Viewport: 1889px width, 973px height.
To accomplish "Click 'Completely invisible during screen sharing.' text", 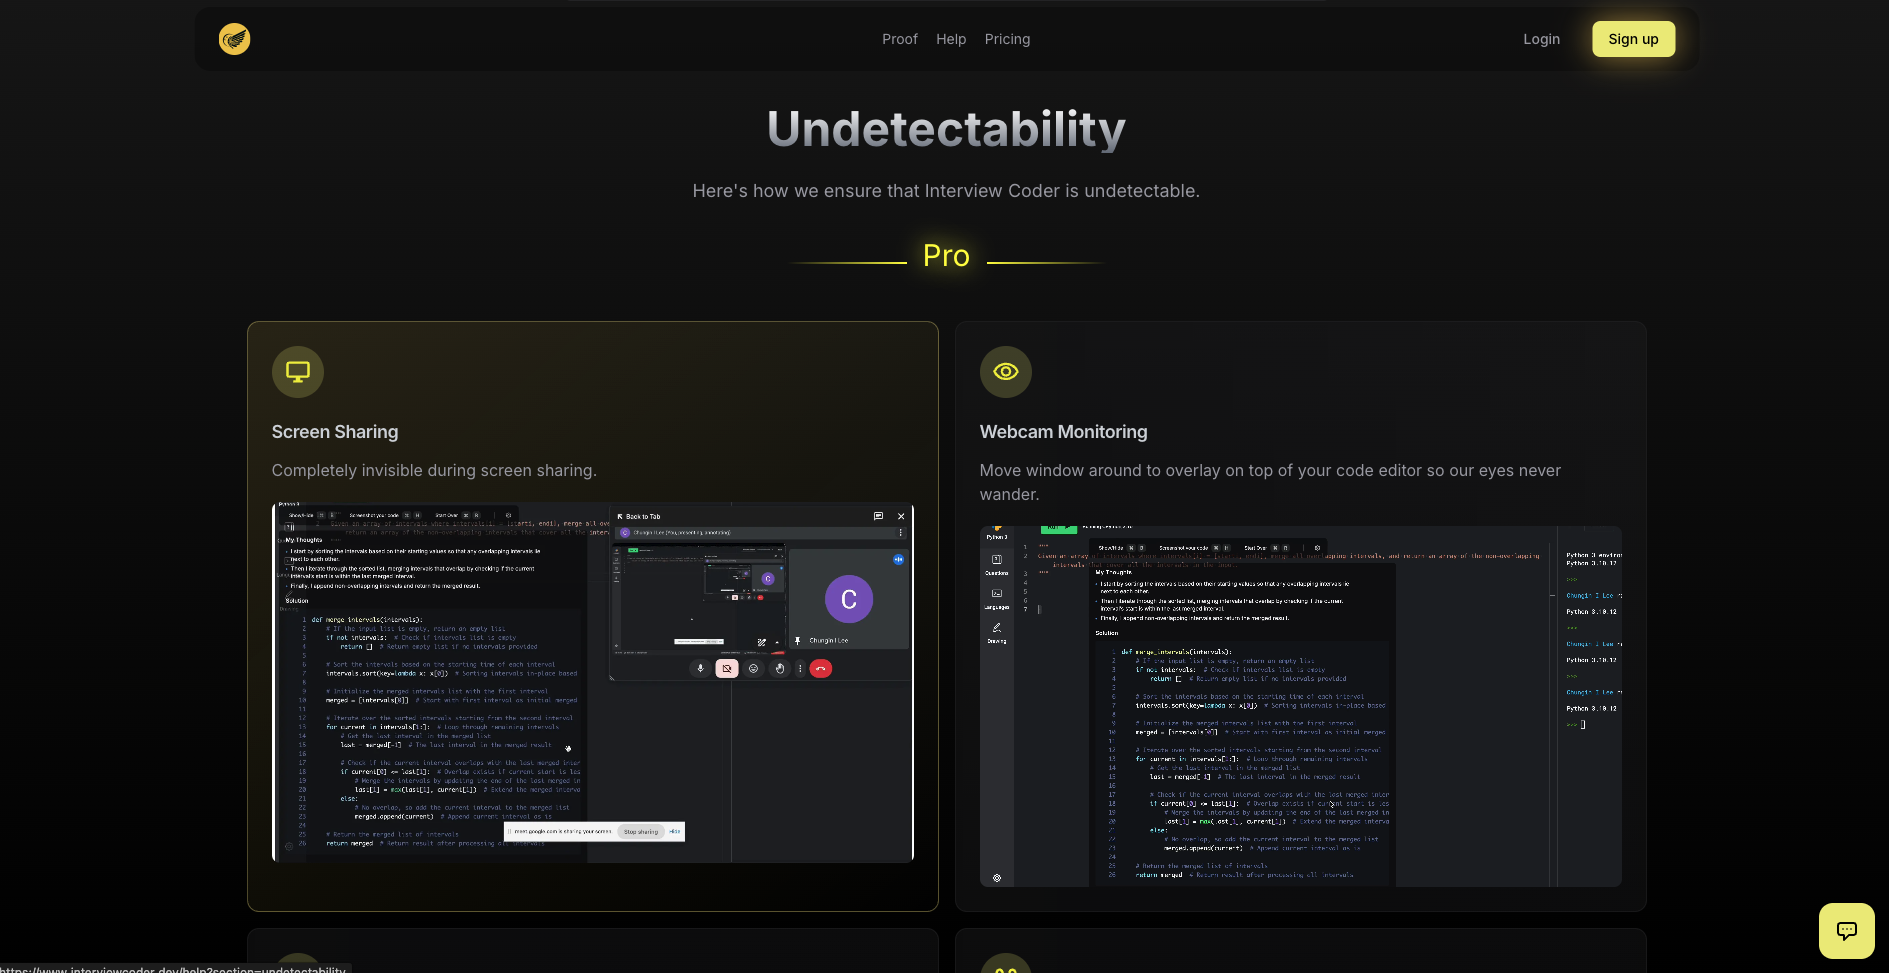I will tap(434, 470).
